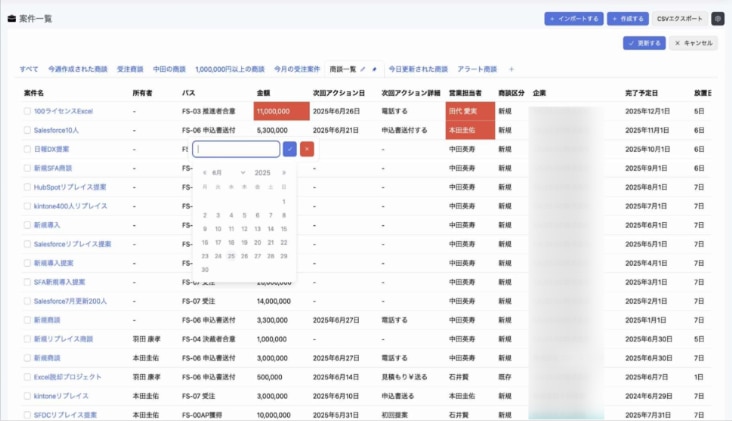The height and width of the screenshot is (421, 732).
Task: Click the briefcase icon beside 案件一覧
Action: (11, 19)
